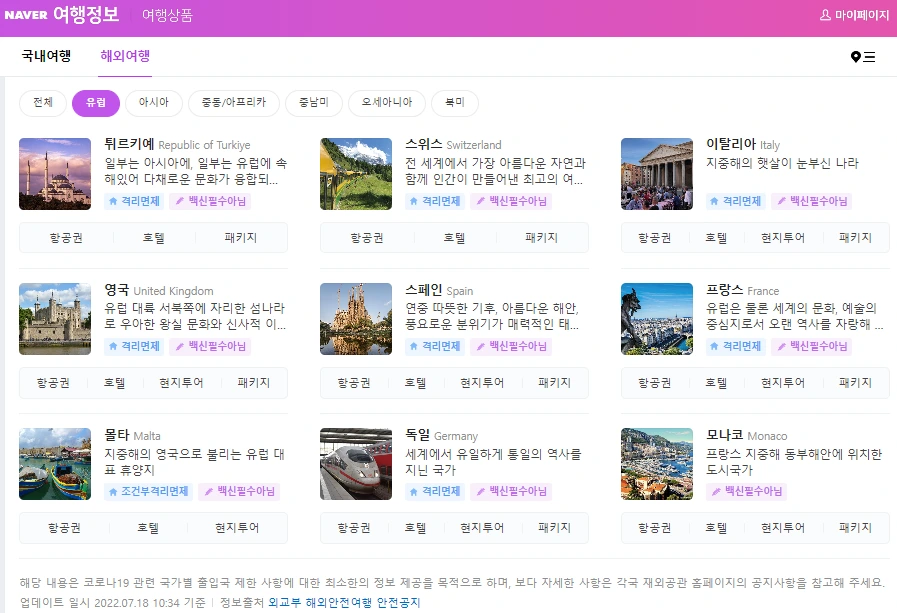Screen dimensions: 897x613
Task: Open the 프랑스 gargoyle thumbnail
Action: (657, 319)
